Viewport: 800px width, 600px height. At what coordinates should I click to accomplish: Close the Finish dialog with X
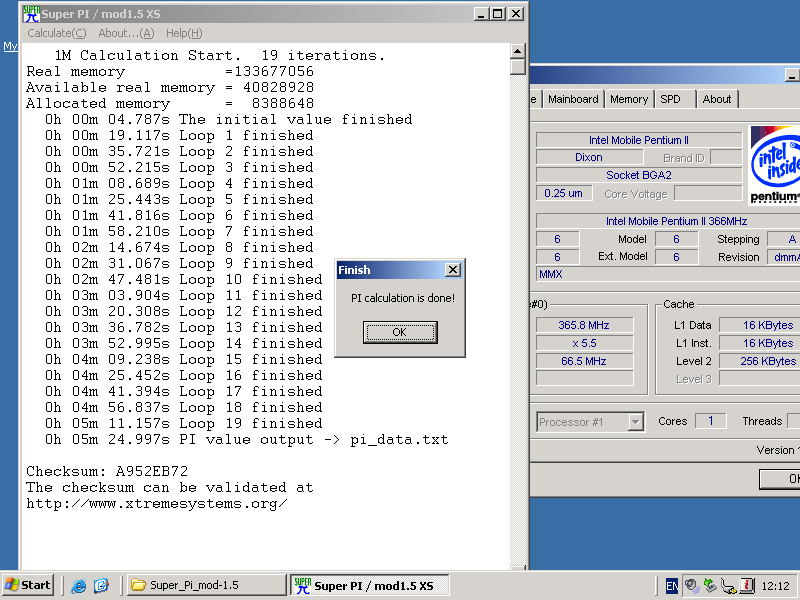point(453,270)
